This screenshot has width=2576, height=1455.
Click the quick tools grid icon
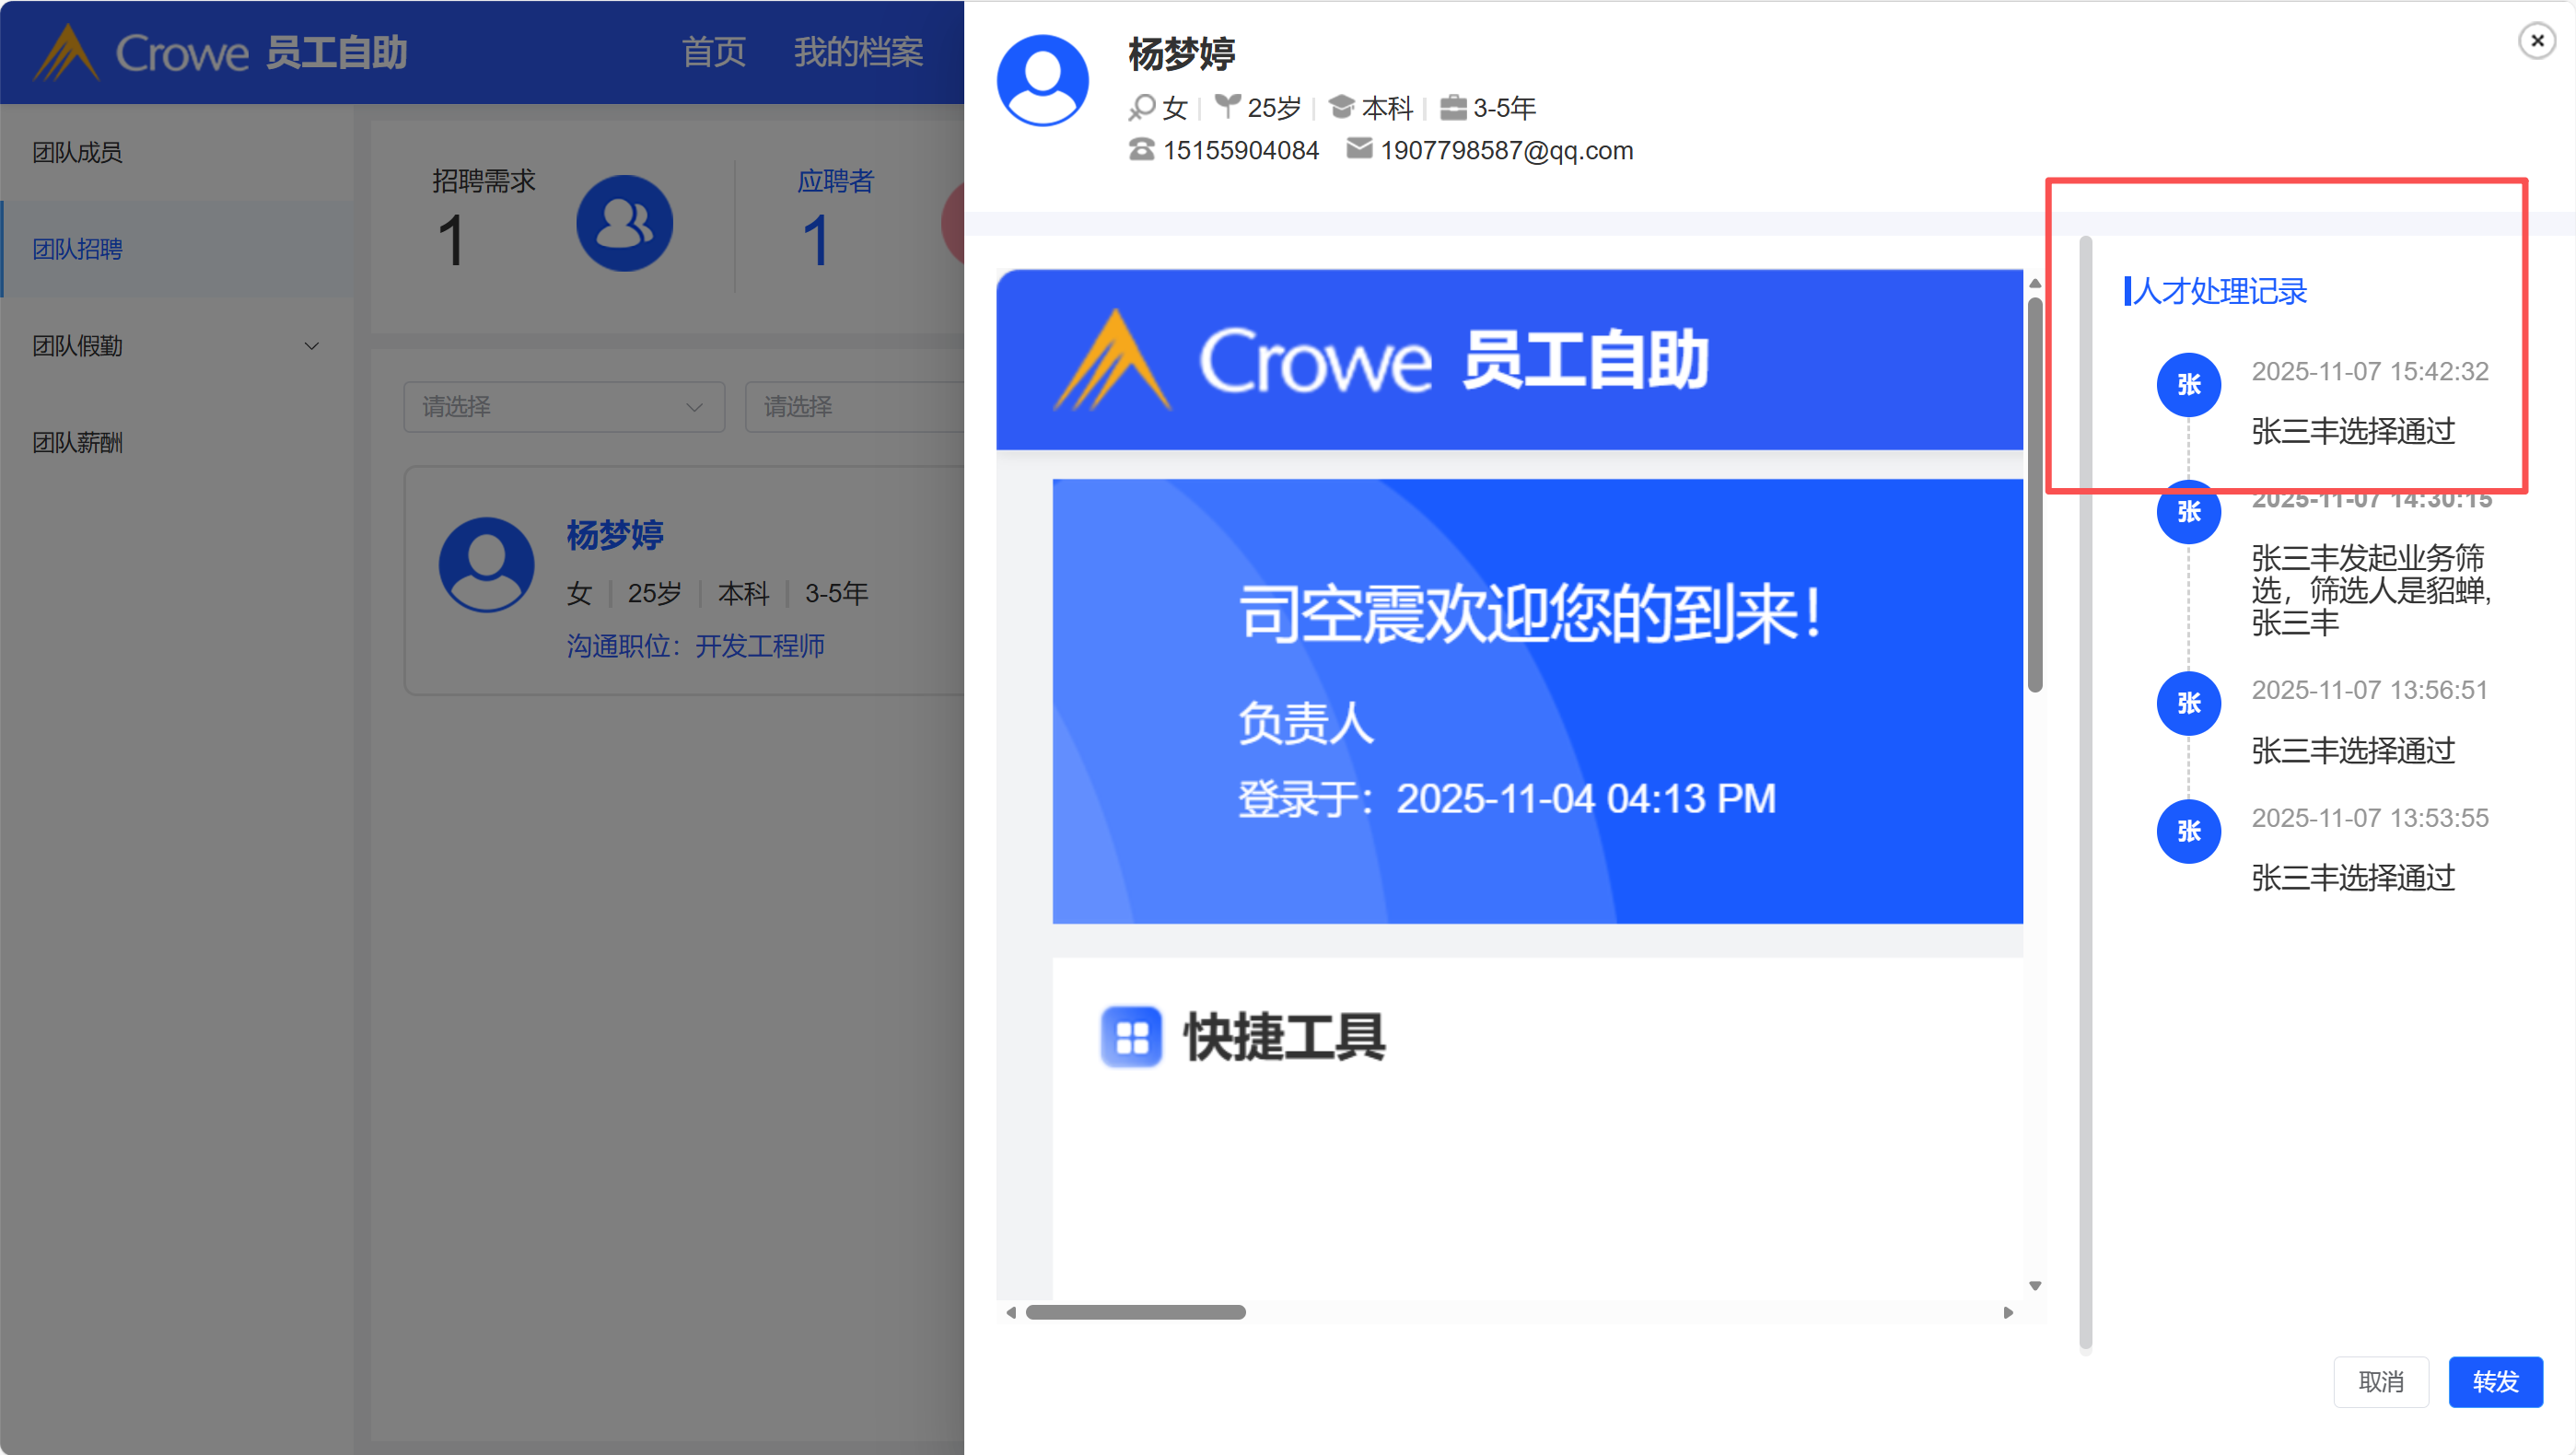pos(1131,1037)
